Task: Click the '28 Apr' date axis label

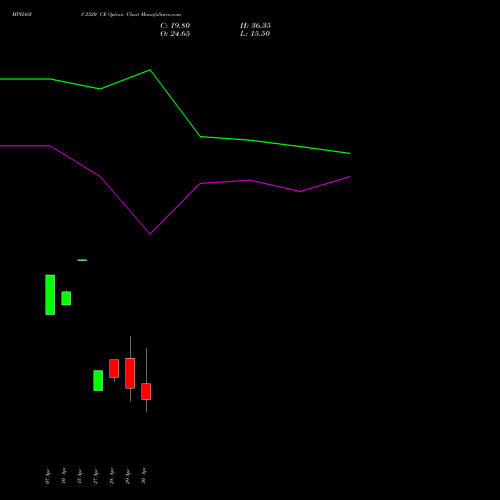Action: (112, 476)
